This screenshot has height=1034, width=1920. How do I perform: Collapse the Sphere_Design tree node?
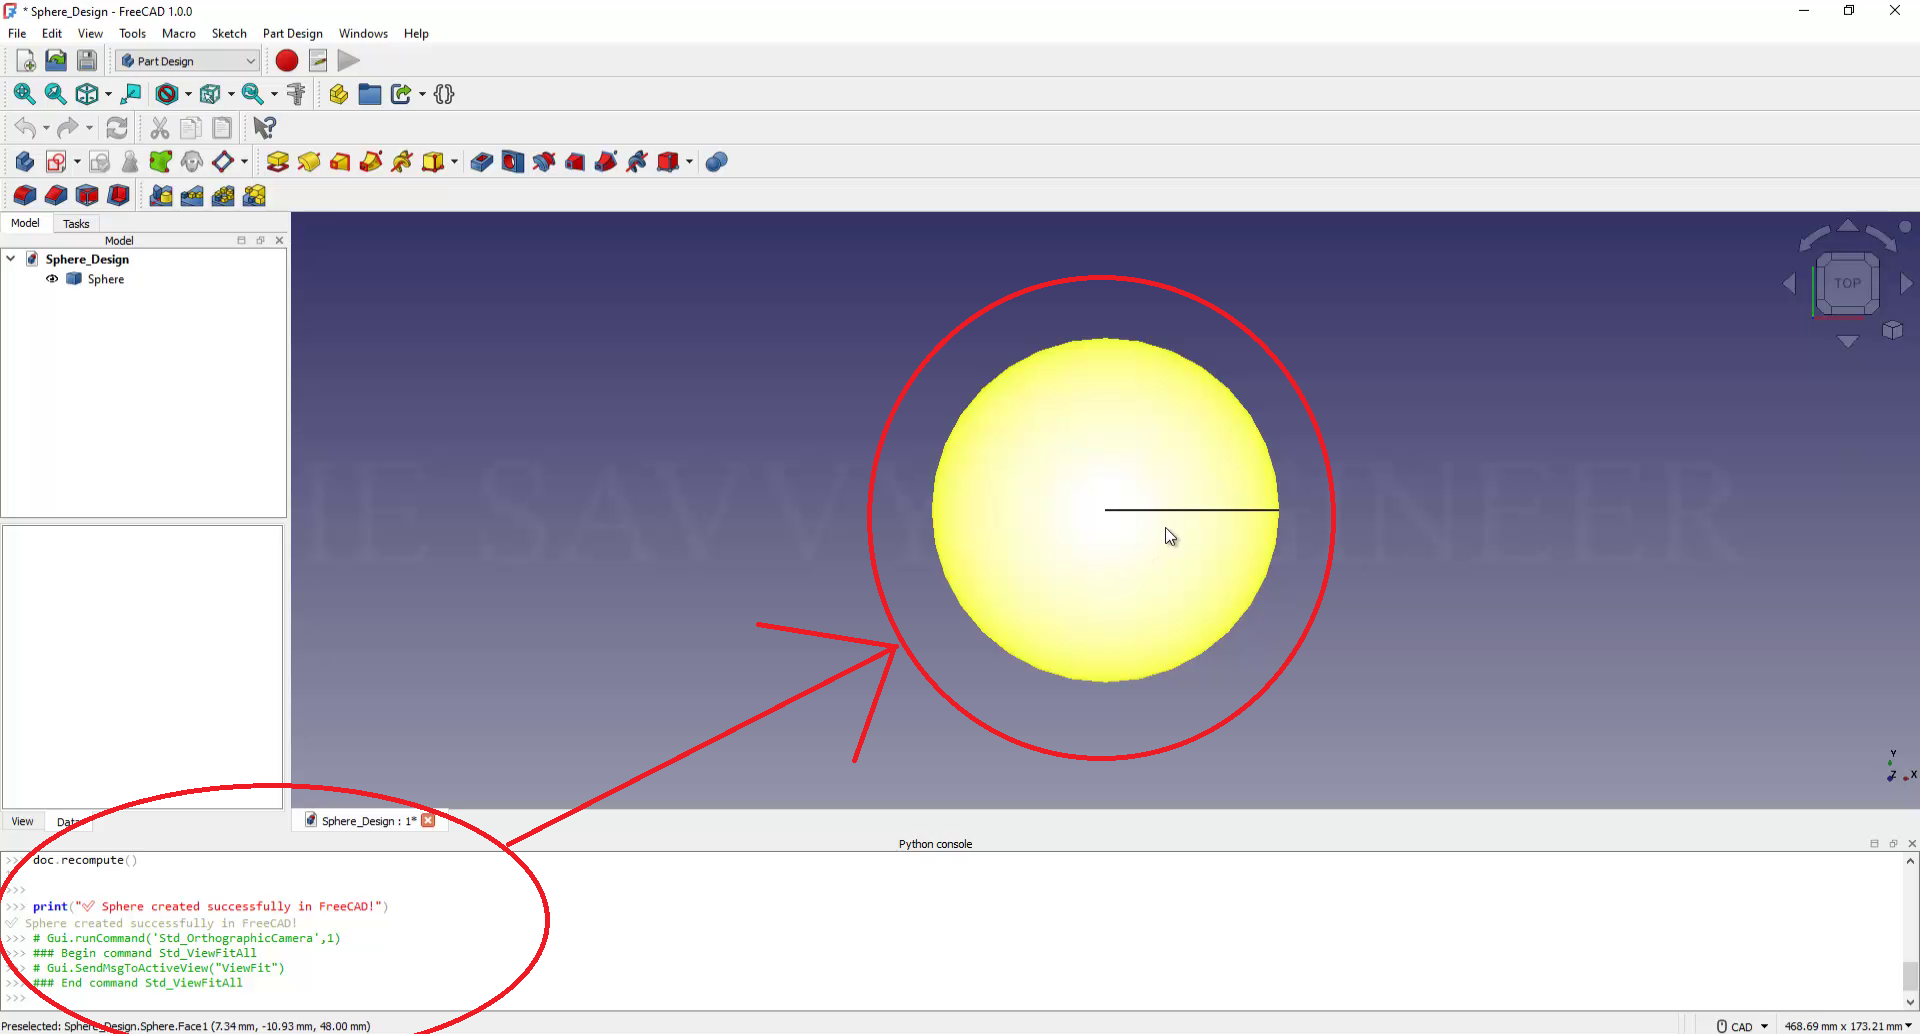[x=11, y=259]
